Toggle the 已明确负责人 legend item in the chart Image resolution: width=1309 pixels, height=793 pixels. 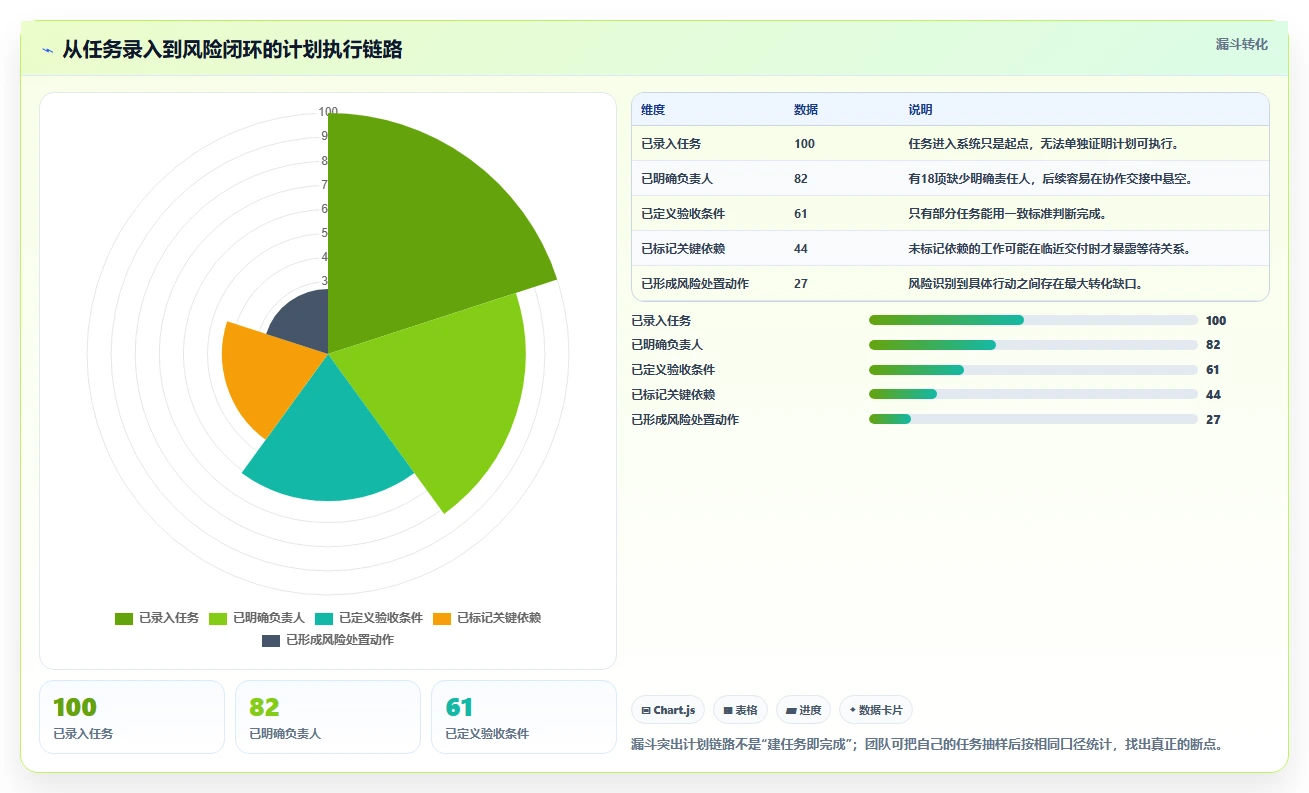coord(256,618)
